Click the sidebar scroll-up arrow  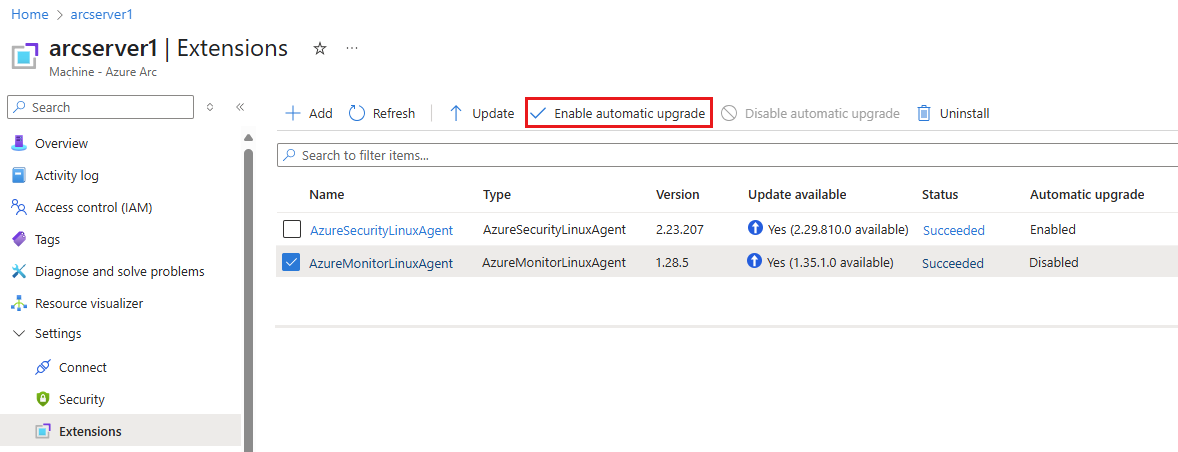248,137
